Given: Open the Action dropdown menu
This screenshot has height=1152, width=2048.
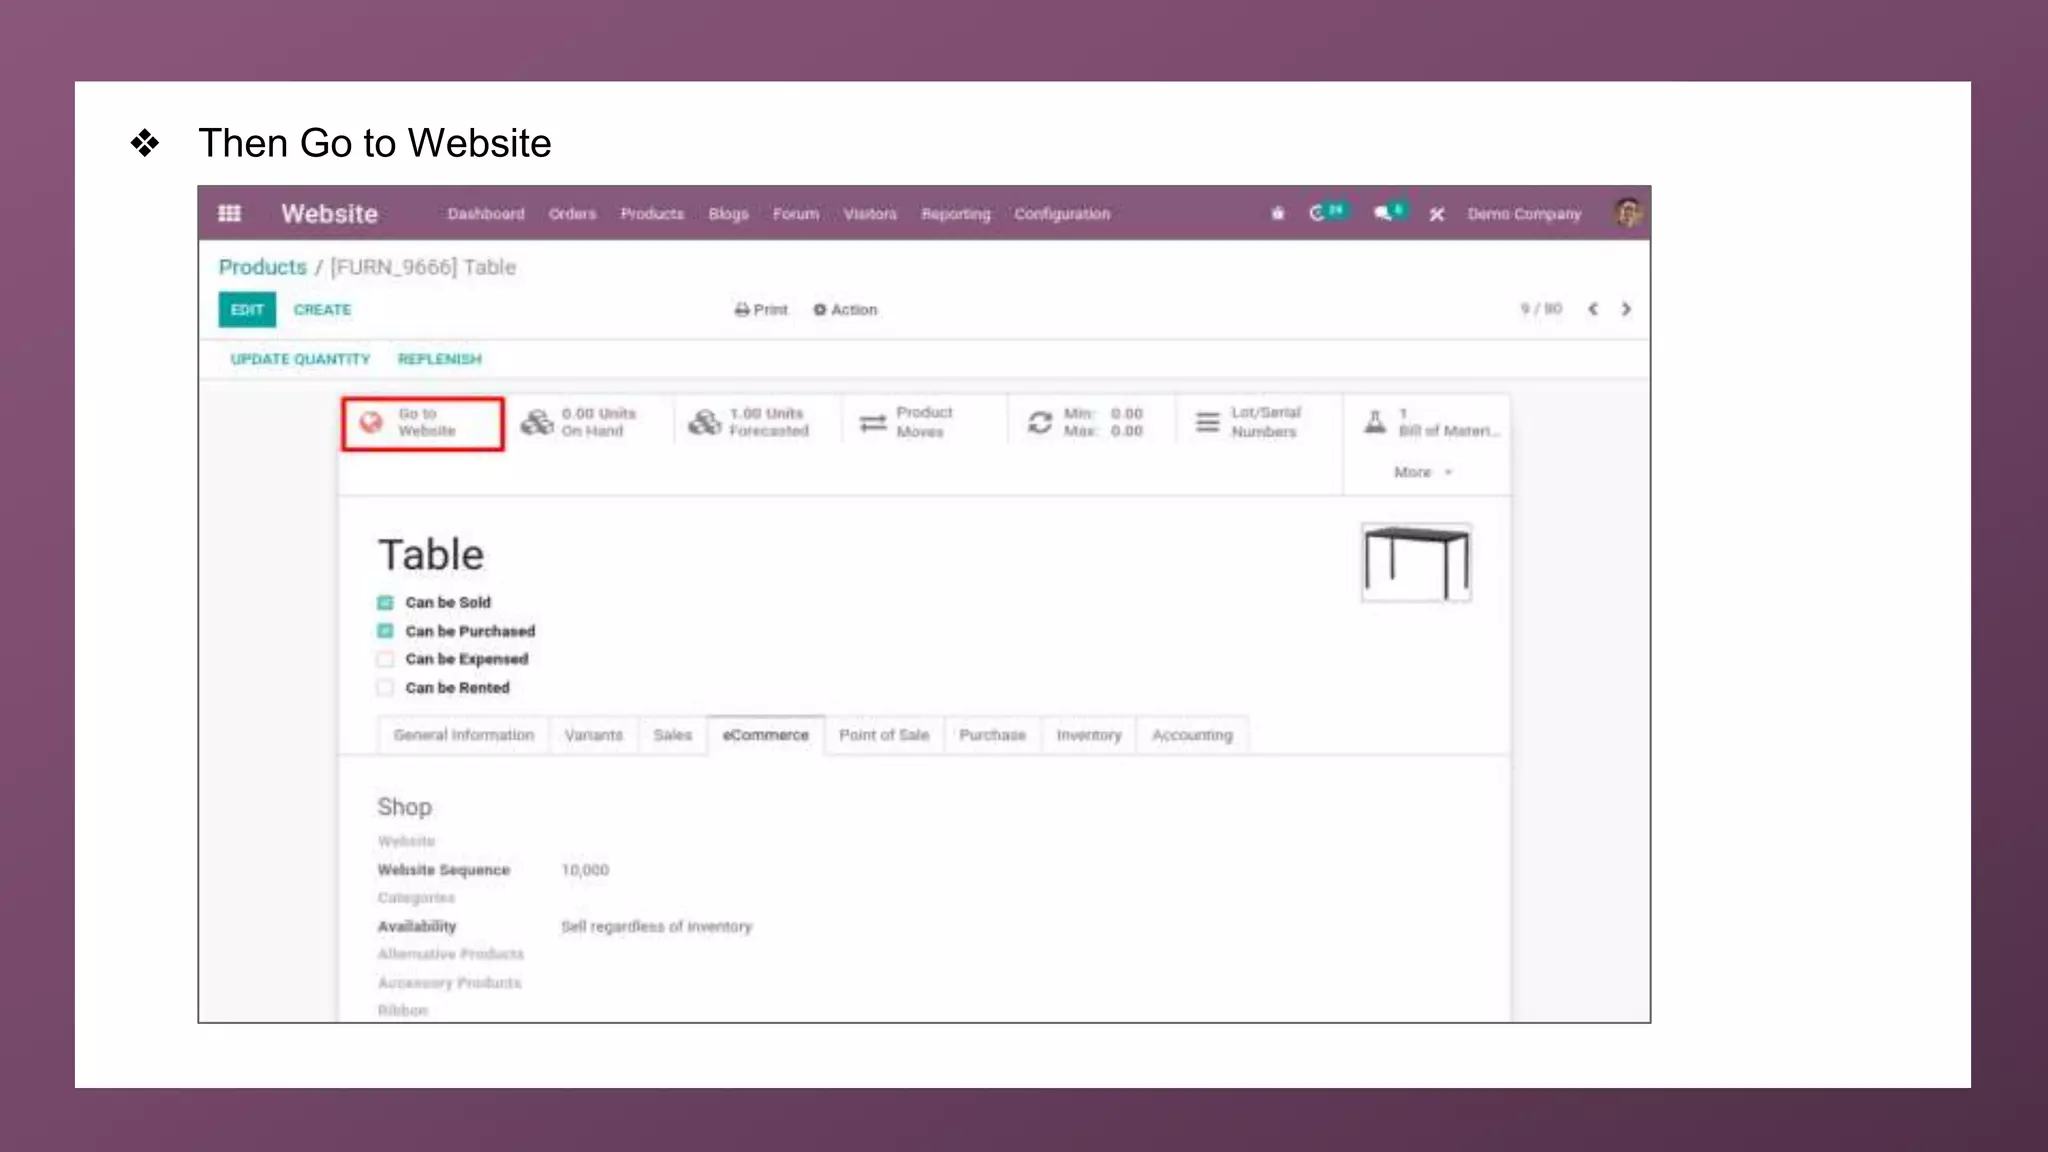Looking at the screenshot, I should 845,310.
